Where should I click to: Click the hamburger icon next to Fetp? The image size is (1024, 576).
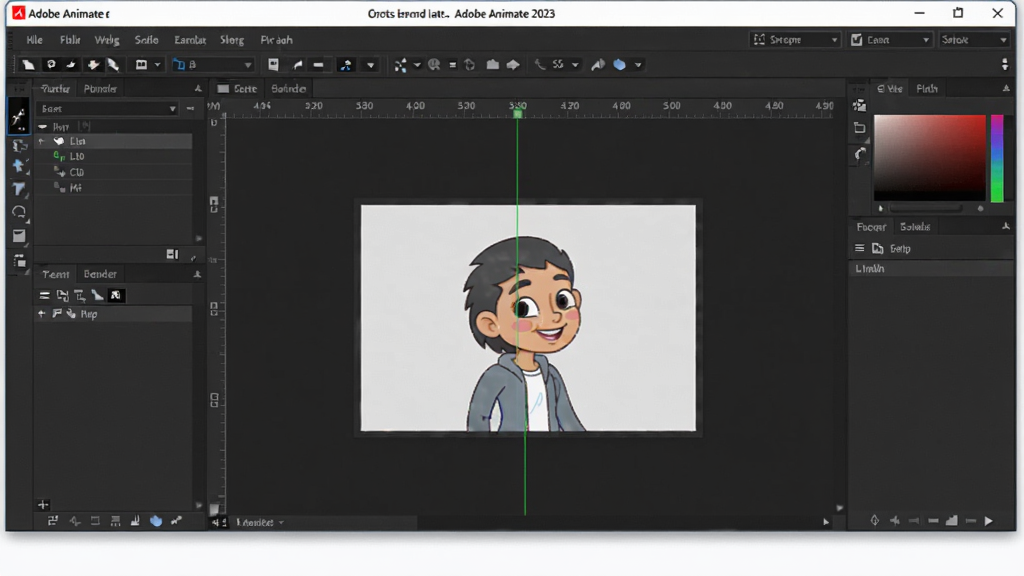[859, 248]
